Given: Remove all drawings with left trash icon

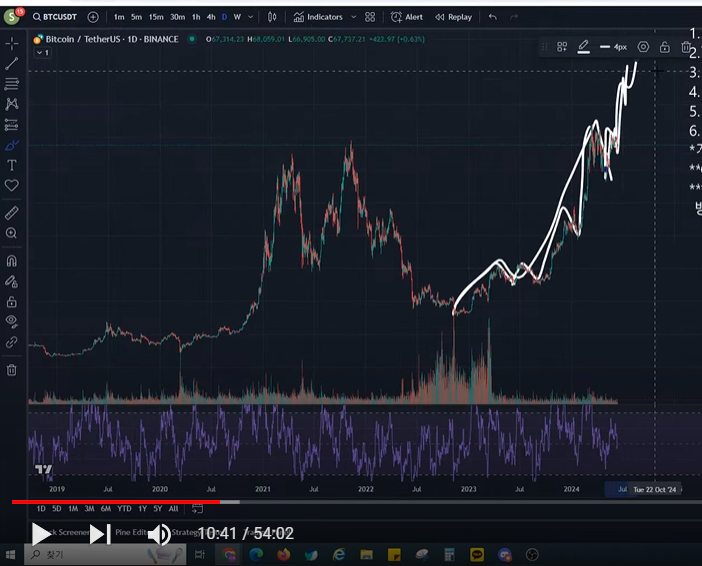Looking at the screenshot, I should [12, 370].
